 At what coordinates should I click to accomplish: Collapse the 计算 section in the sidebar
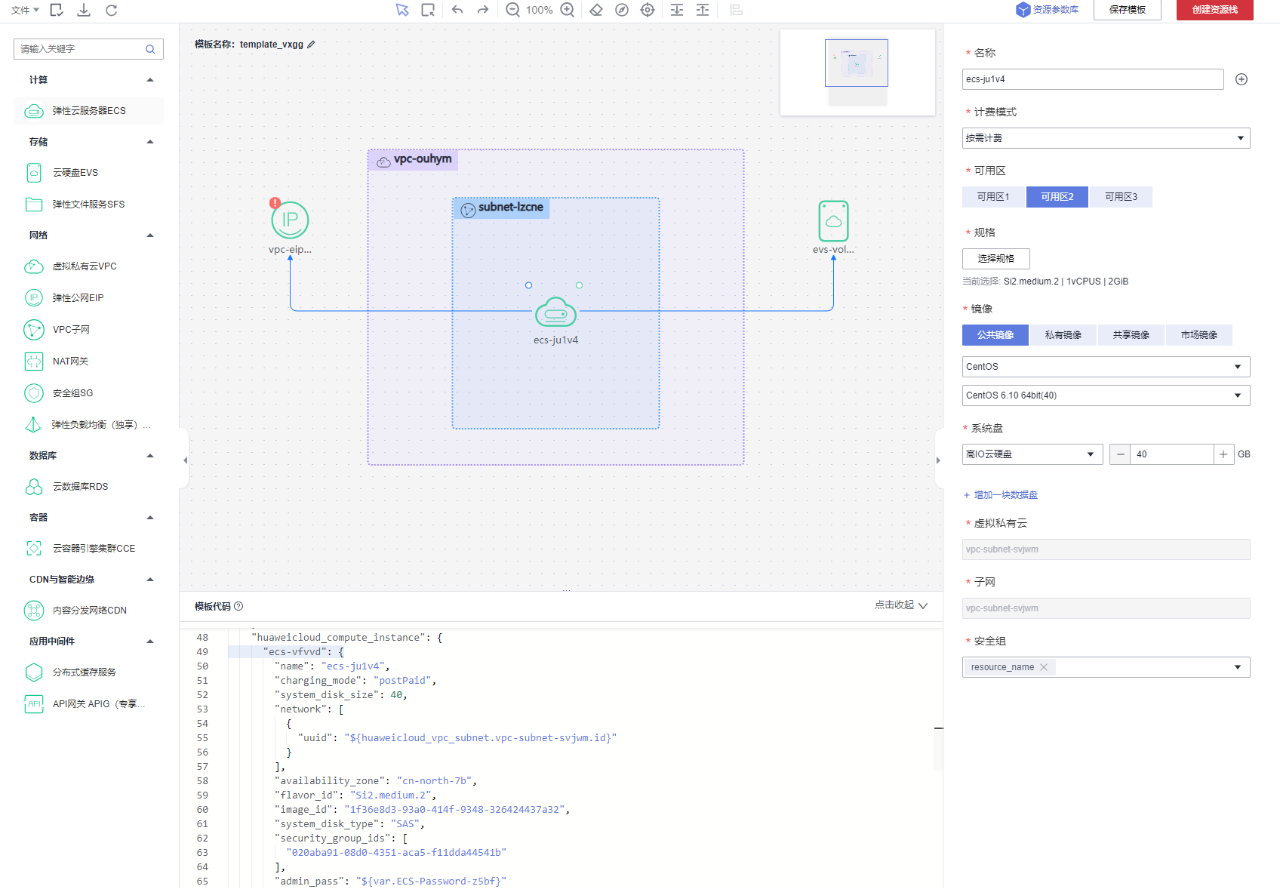coord(150,80)
